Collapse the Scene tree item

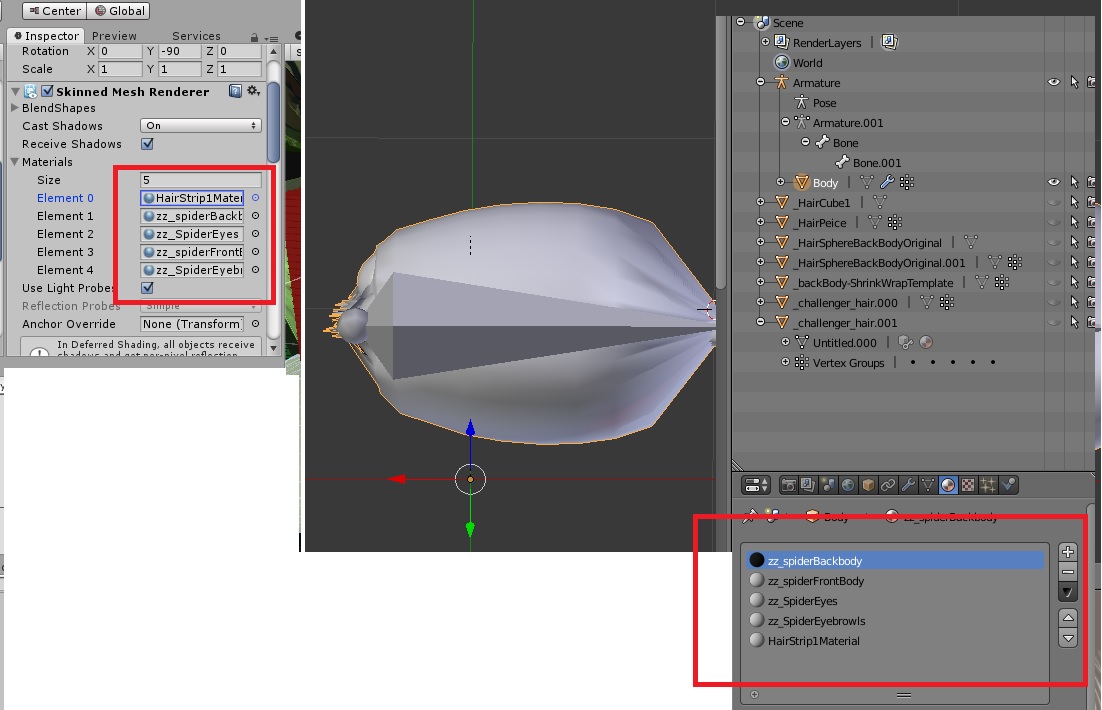[x=740, y=21]
